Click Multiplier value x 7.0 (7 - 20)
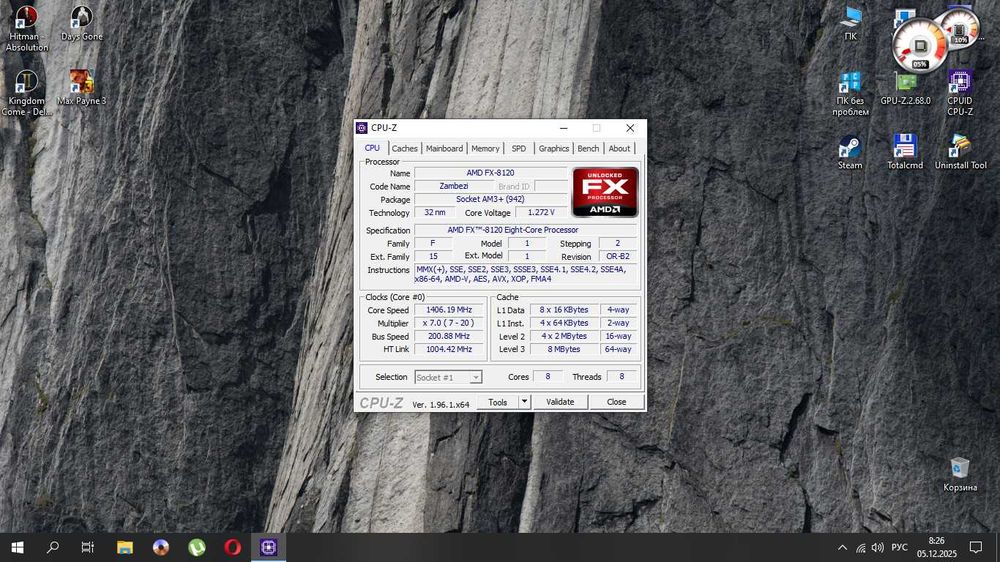This screenshot has width=1000, height=562. pos(449,323)
